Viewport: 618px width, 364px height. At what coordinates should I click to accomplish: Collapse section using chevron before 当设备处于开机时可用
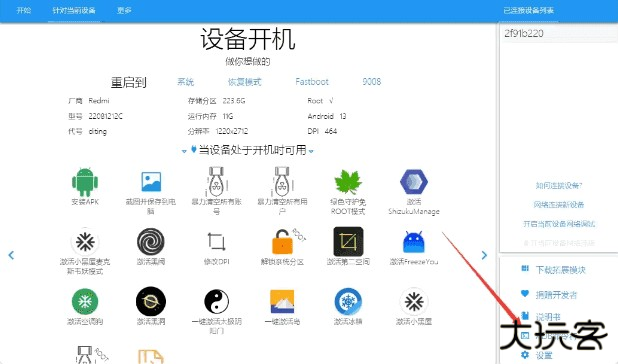184,151
